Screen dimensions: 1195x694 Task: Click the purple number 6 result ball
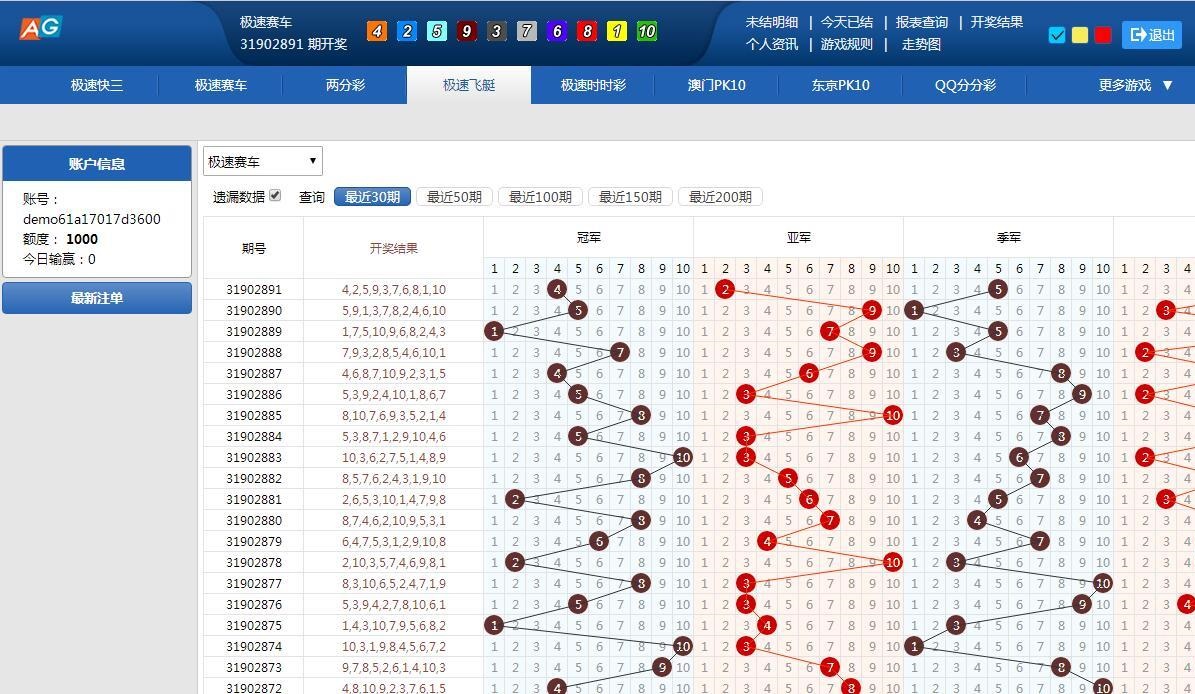click(x=557, y=32)
